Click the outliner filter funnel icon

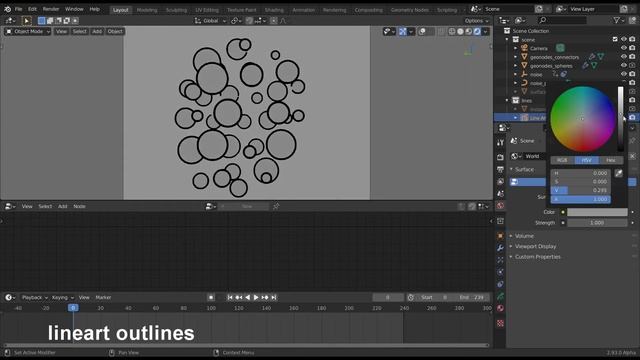tap(617, 20)
